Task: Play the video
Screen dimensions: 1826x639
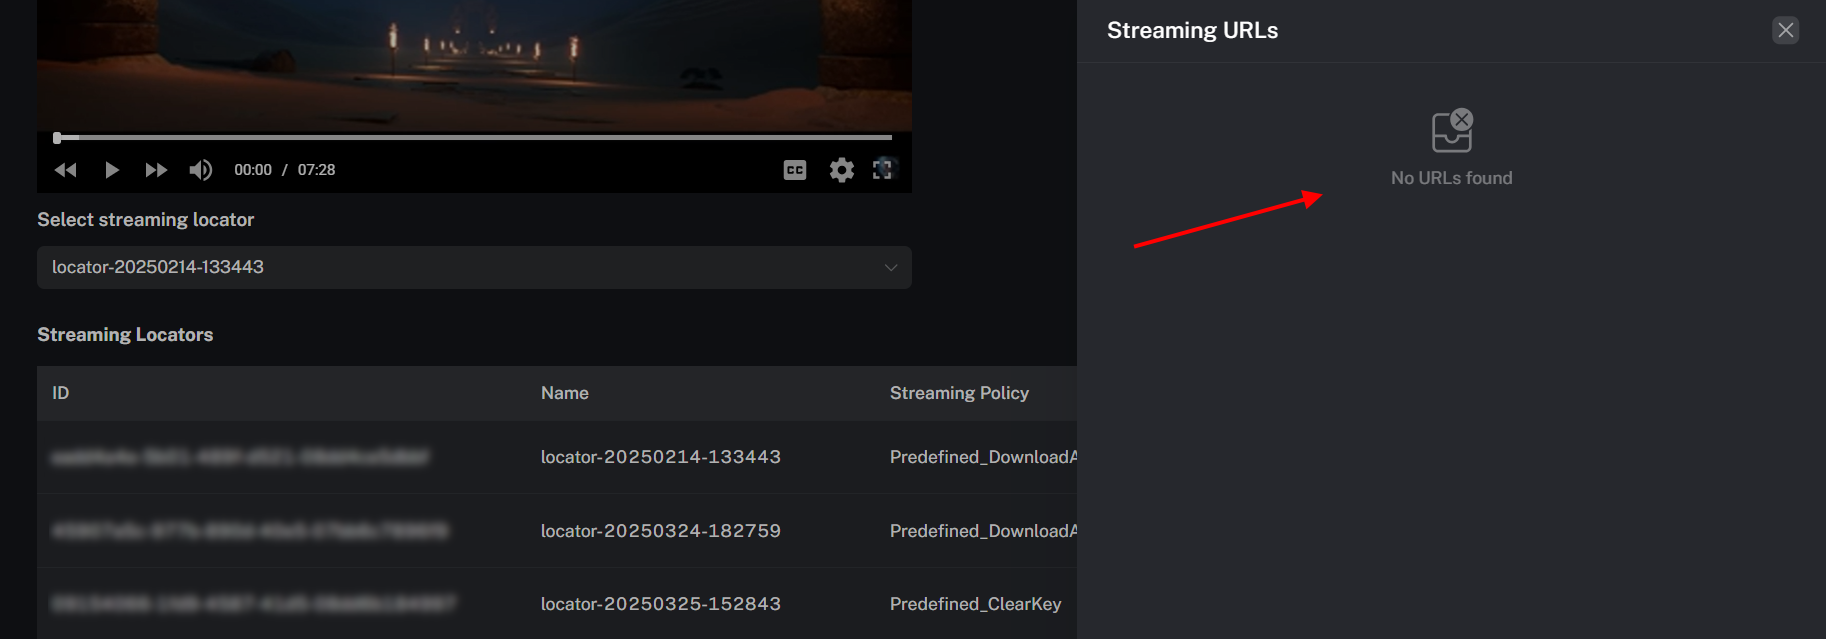Action: [112, 170]
